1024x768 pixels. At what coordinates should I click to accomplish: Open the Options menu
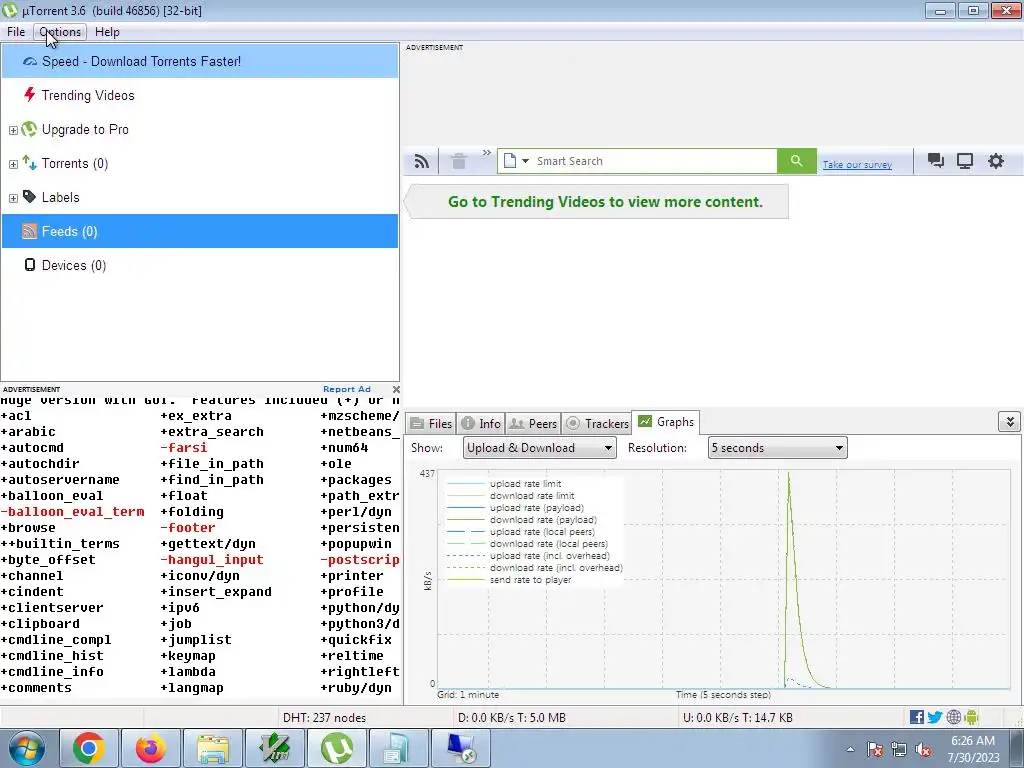tap(60, 32)
